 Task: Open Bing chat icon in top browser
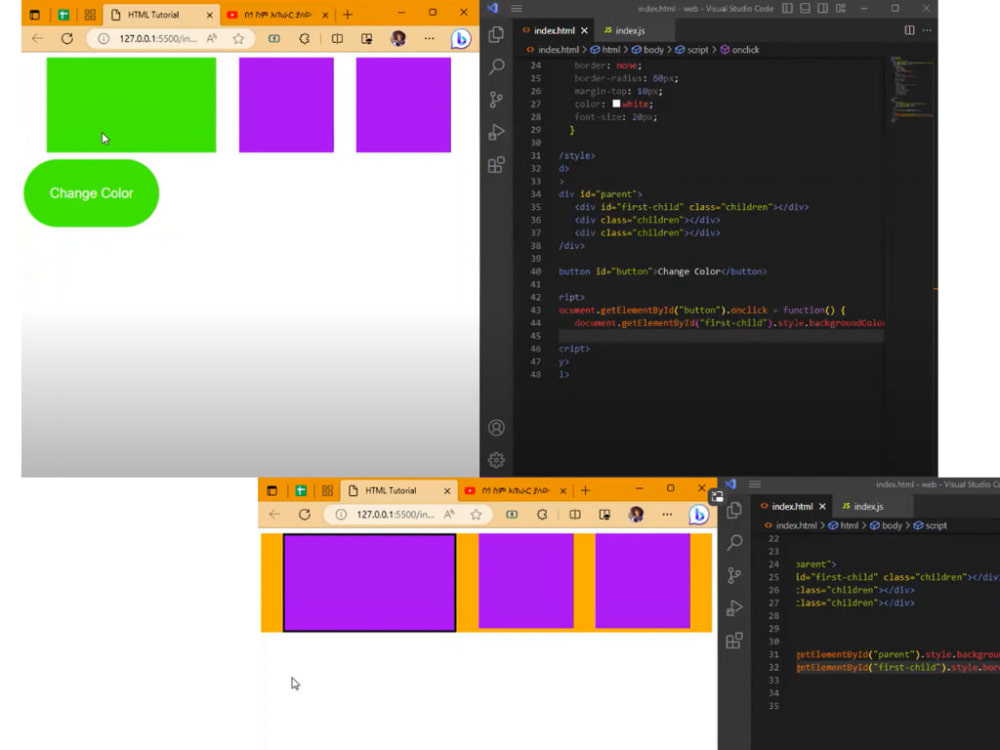pos(460,39)
